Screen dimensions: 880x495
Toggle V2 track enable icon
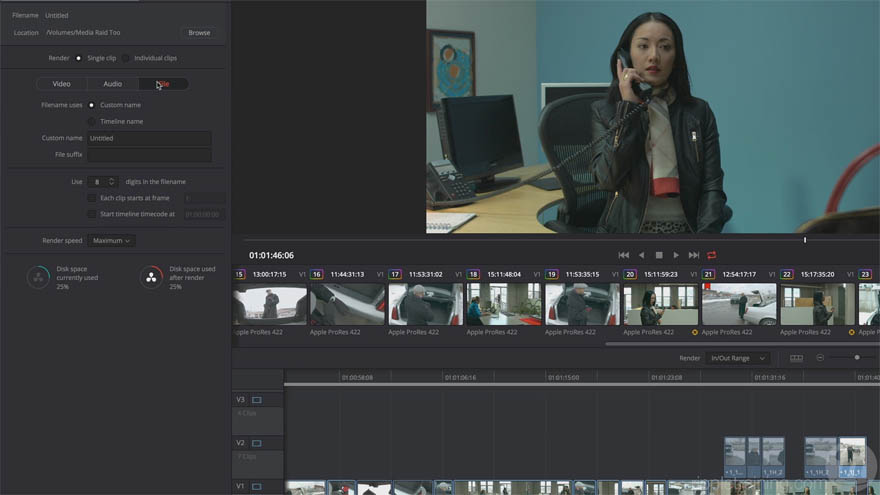click(257, 443)
